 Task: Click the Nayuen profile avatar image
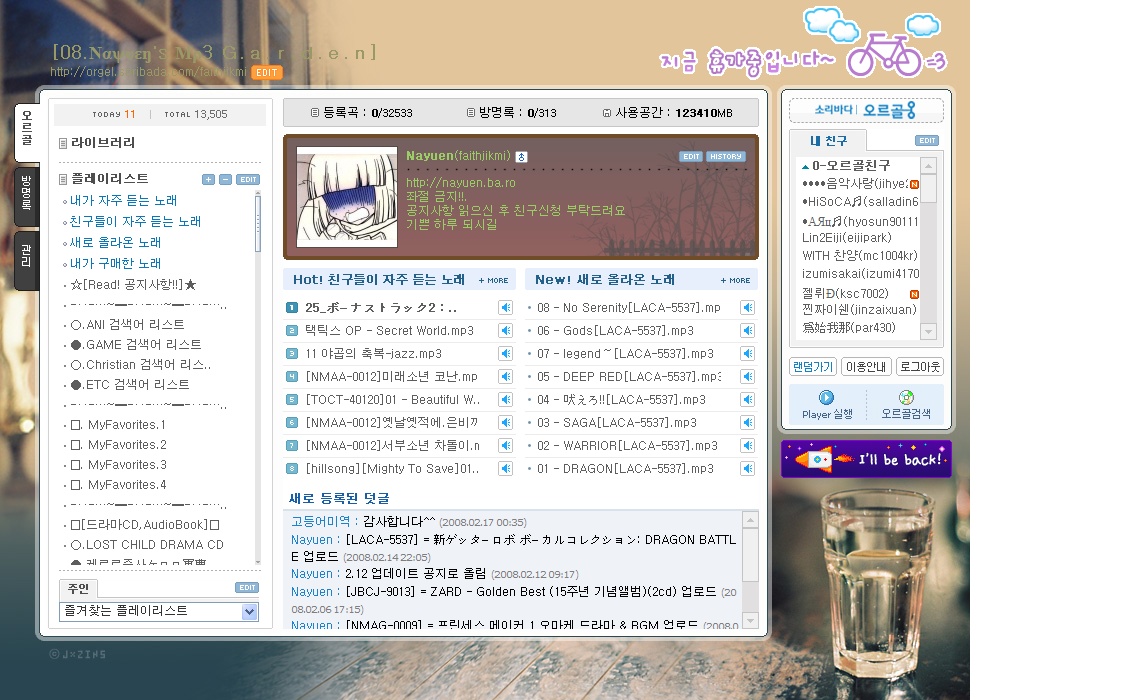point(347,197)
